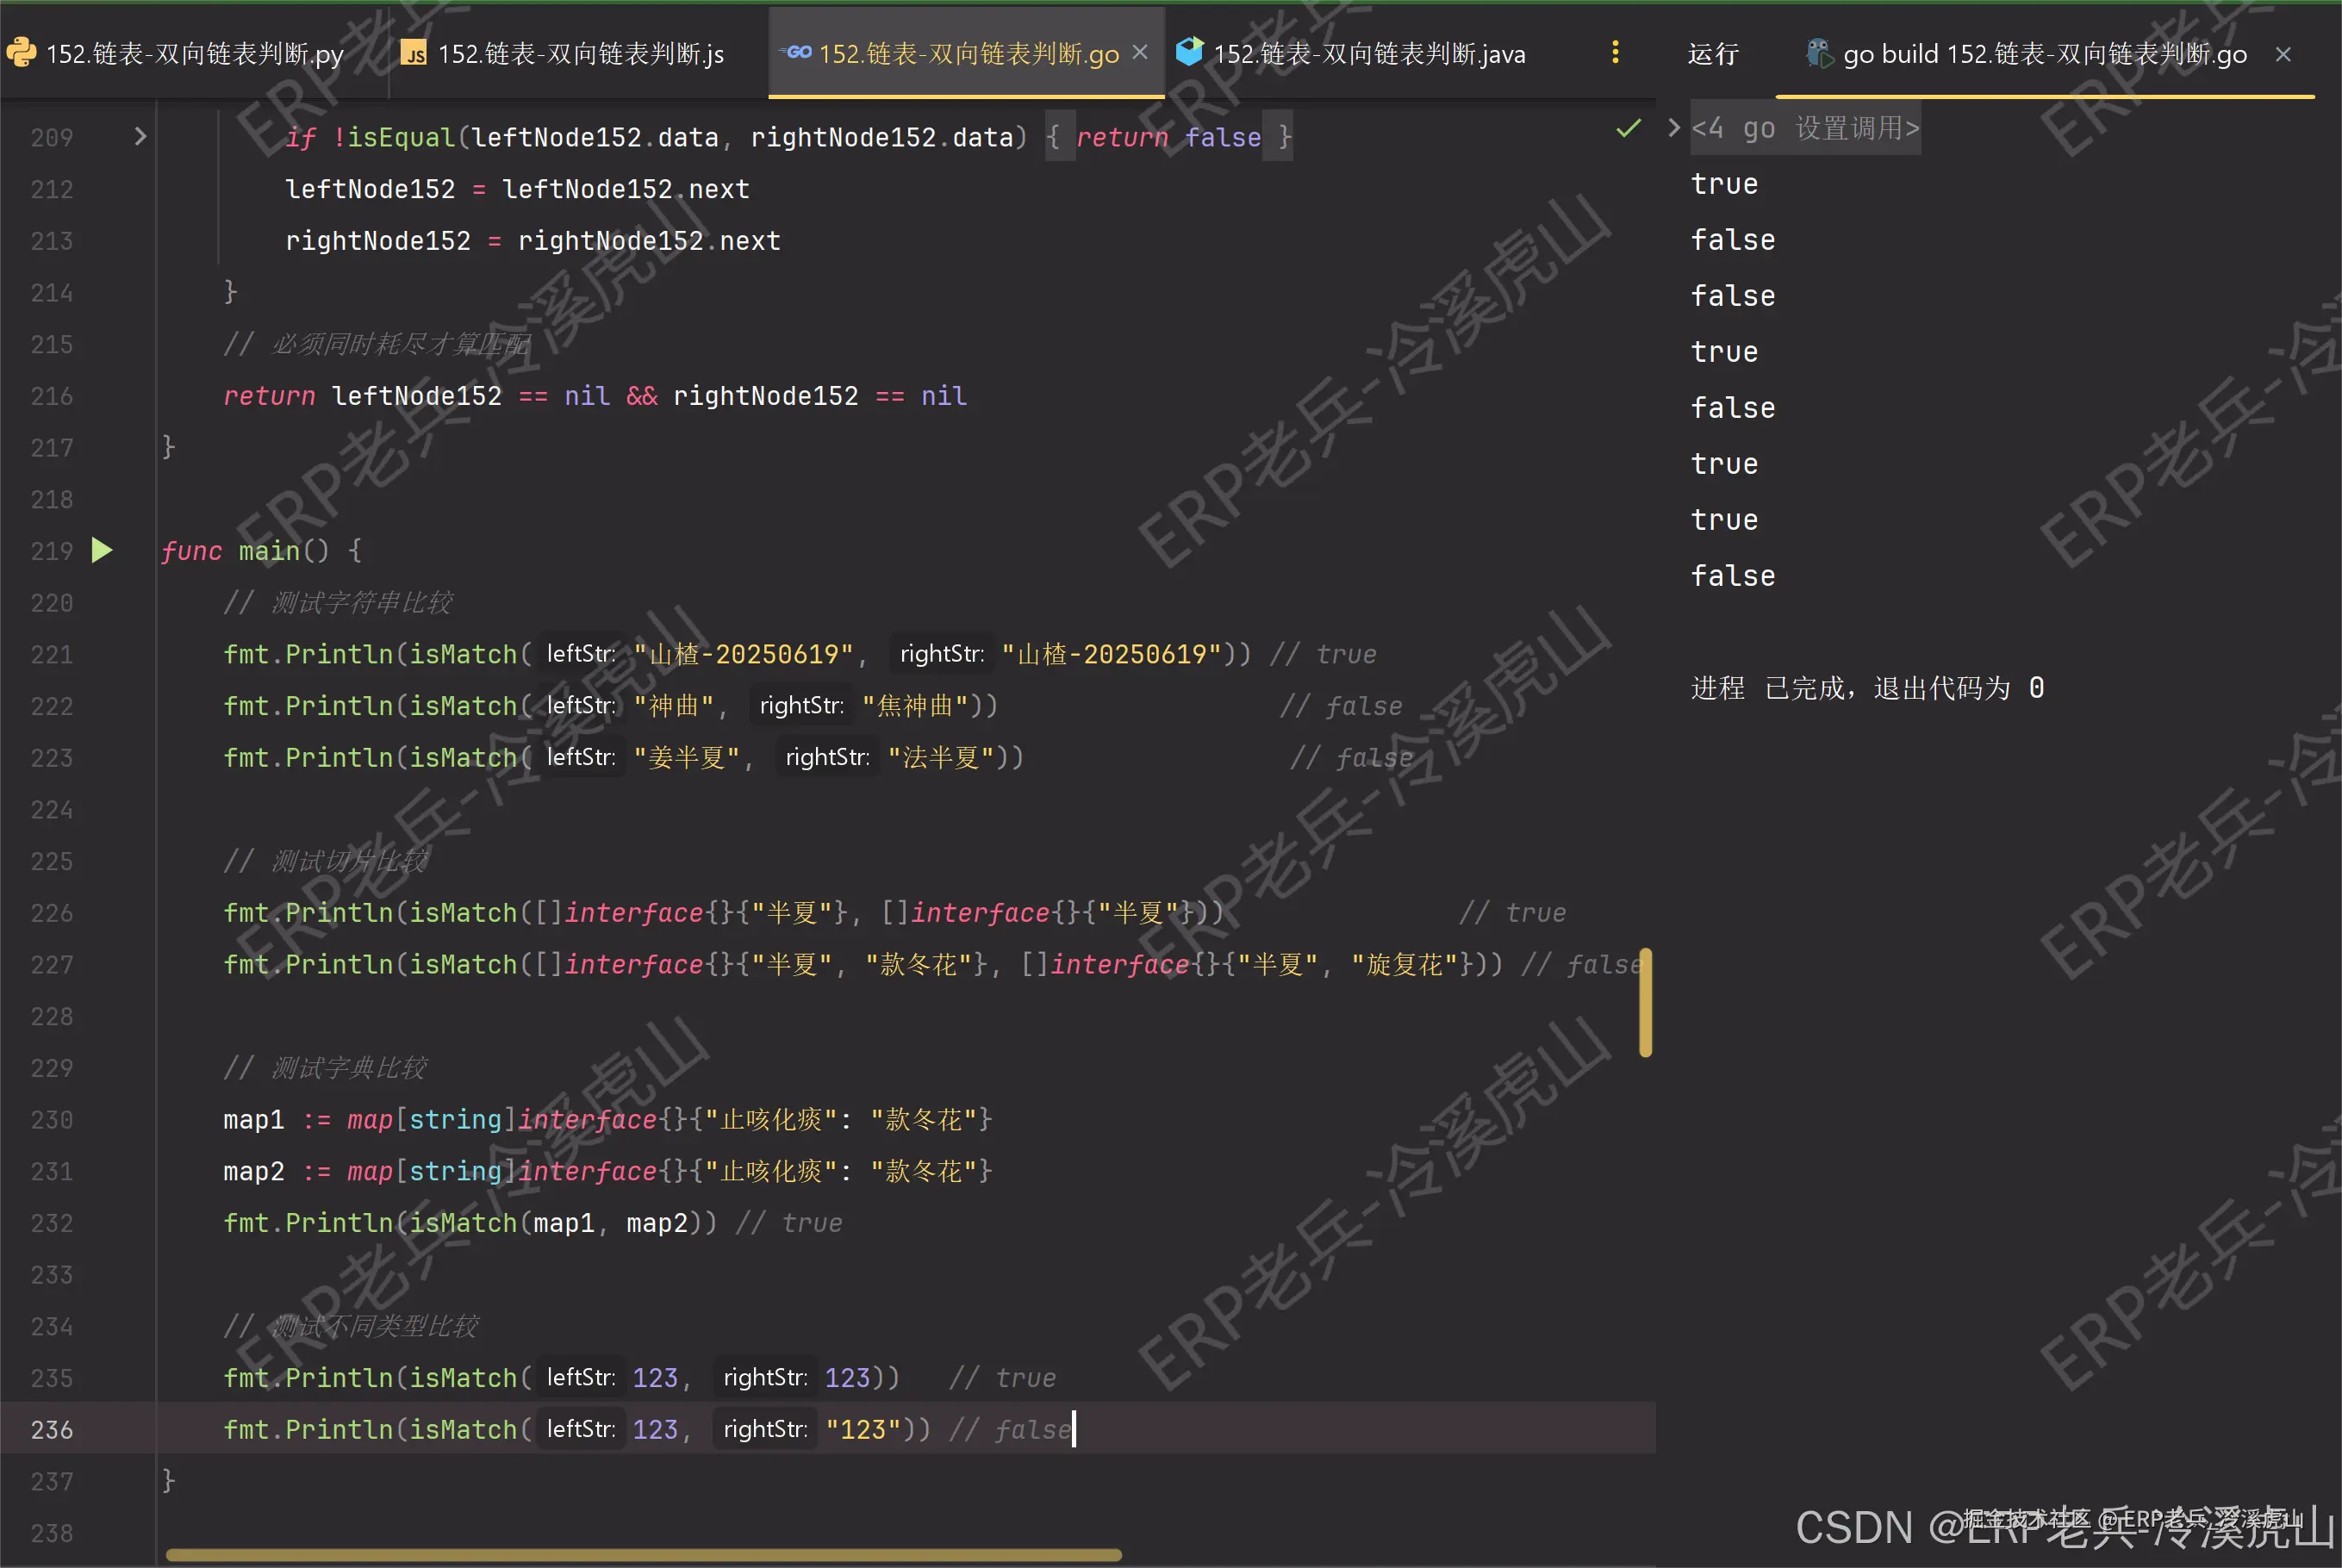Expand the folded go setup call output
Viewport: 2342px width, 1568px height.
coord(1673,128)
